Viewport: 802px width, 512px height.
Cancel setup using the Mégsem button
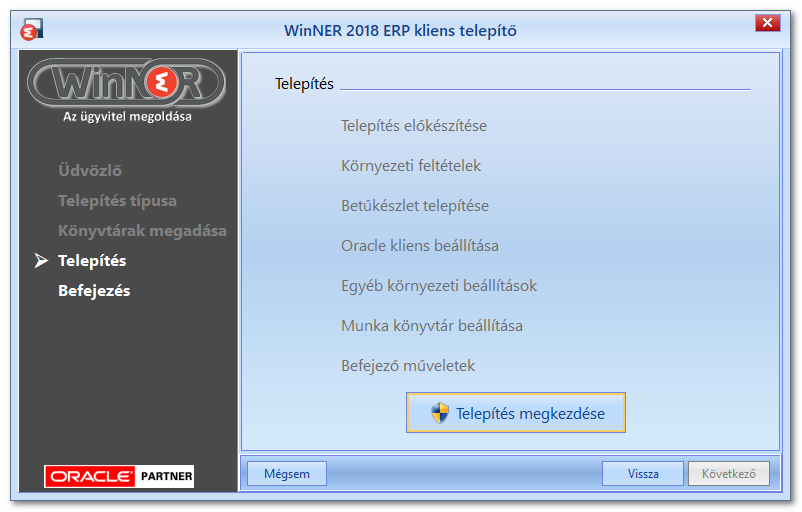[287, 474]
